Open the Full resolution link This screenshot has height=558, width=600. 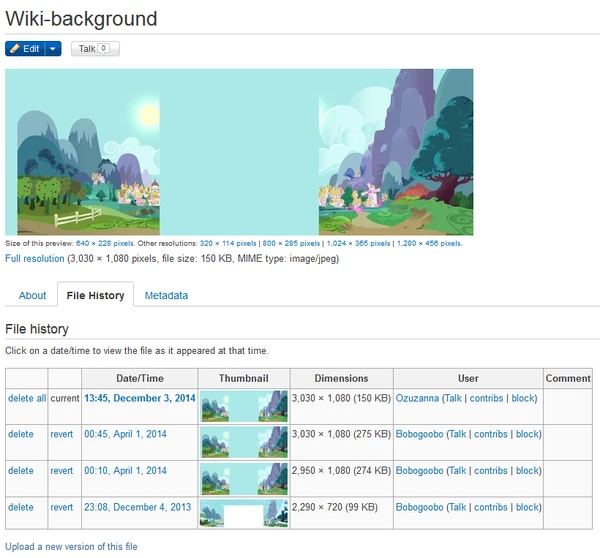[34, 258]
